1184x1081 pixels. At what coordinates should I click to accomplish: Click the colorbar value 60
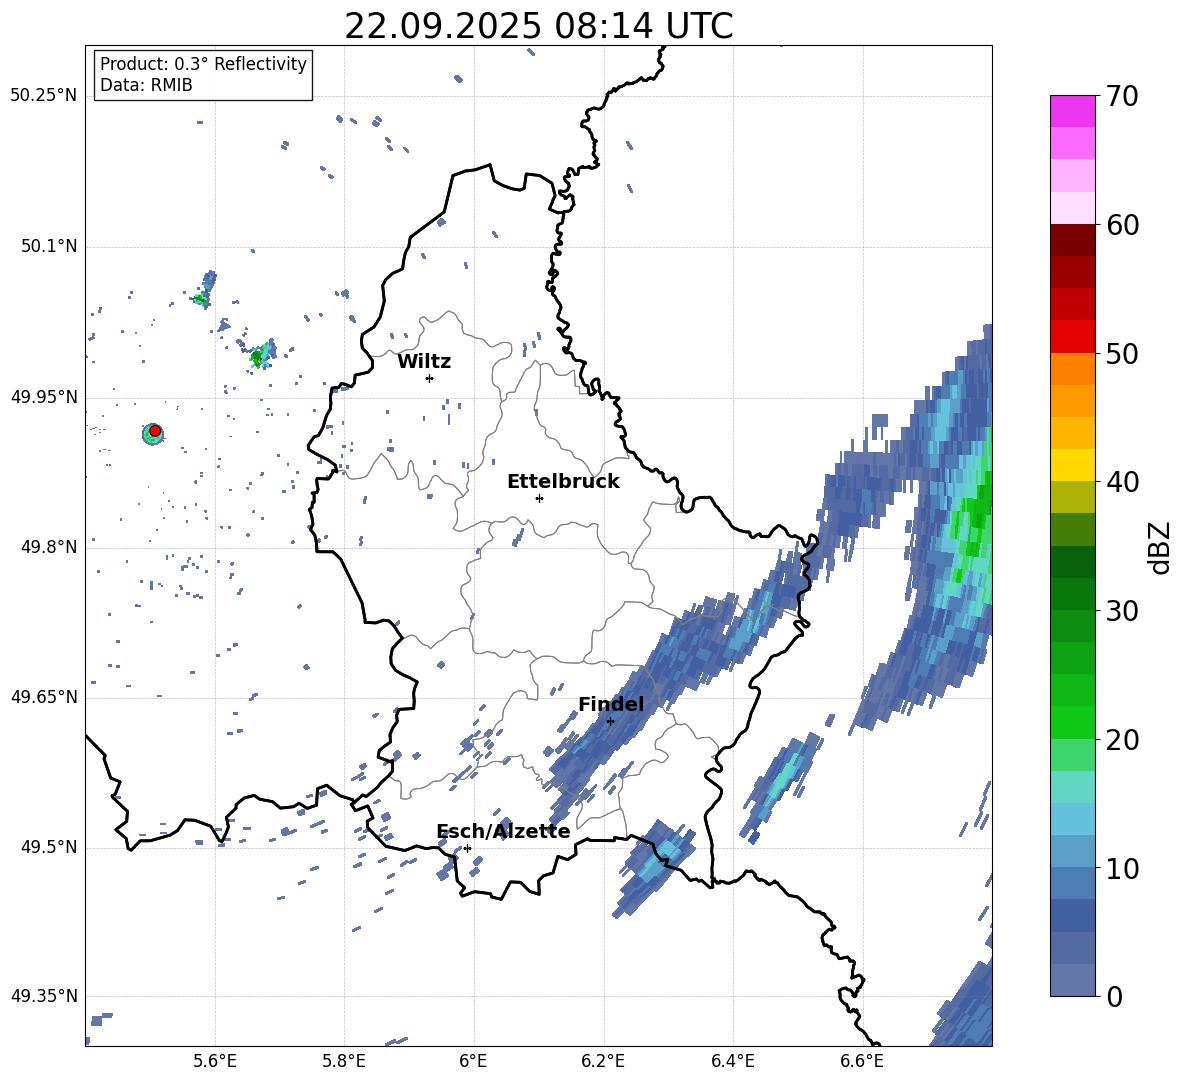[x=1121, y=225]
